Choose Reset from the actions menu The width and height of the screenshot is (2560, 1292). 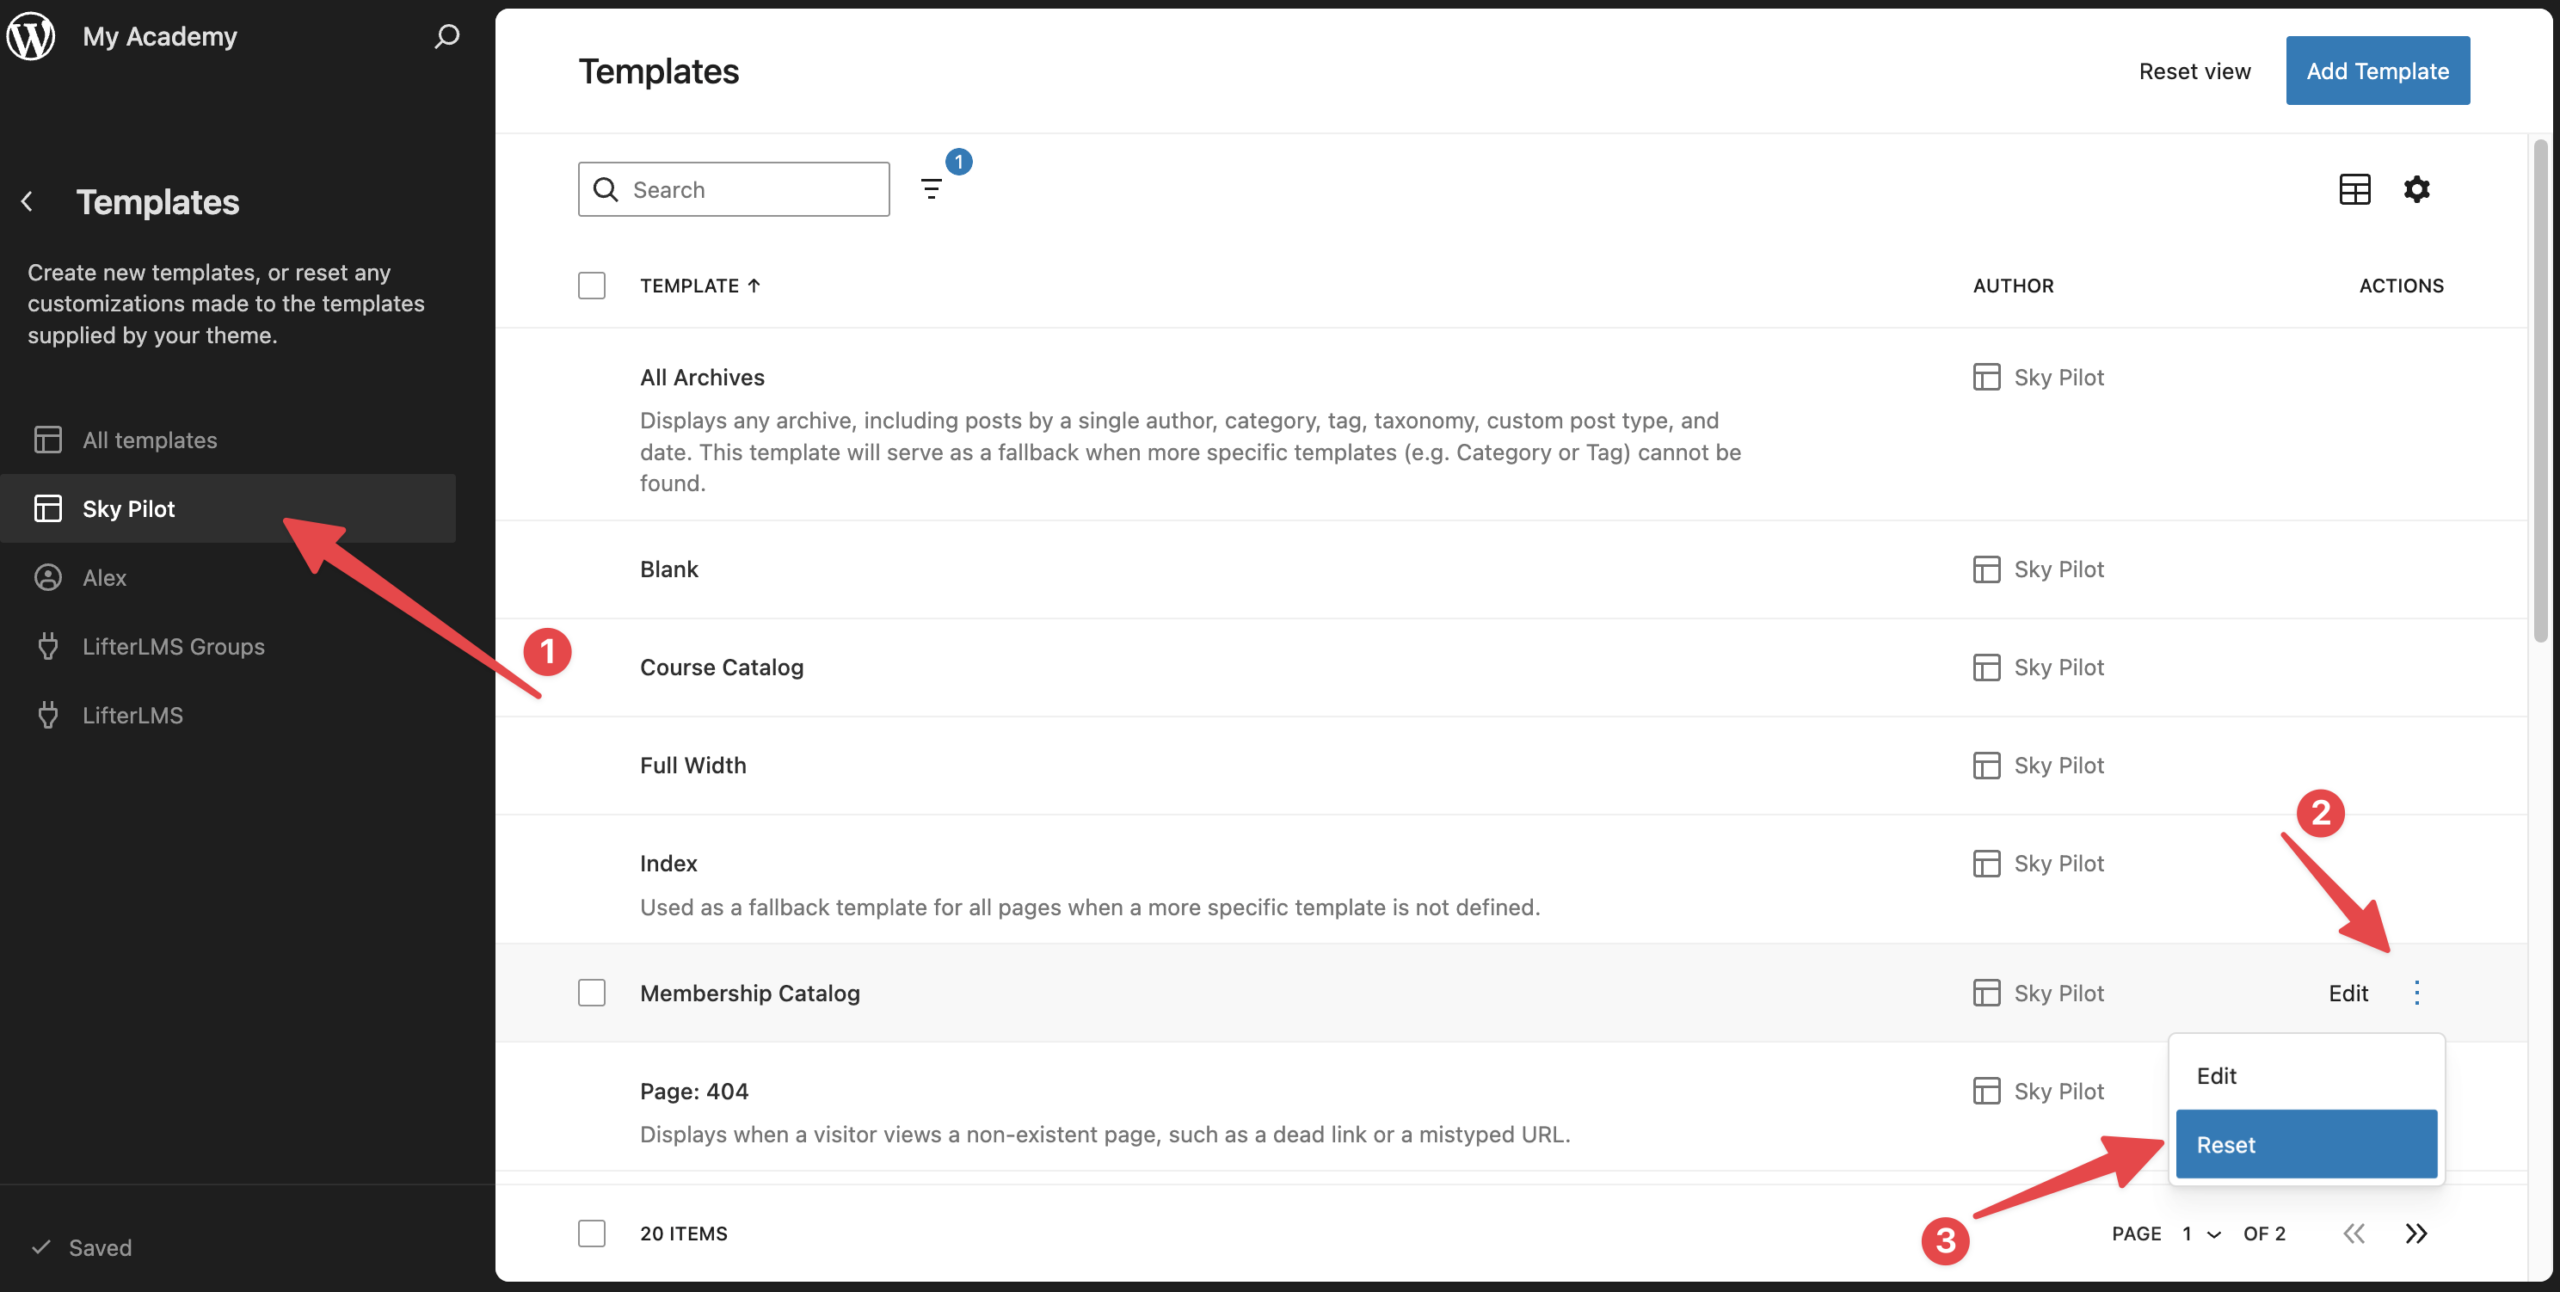point(2305,1144)
